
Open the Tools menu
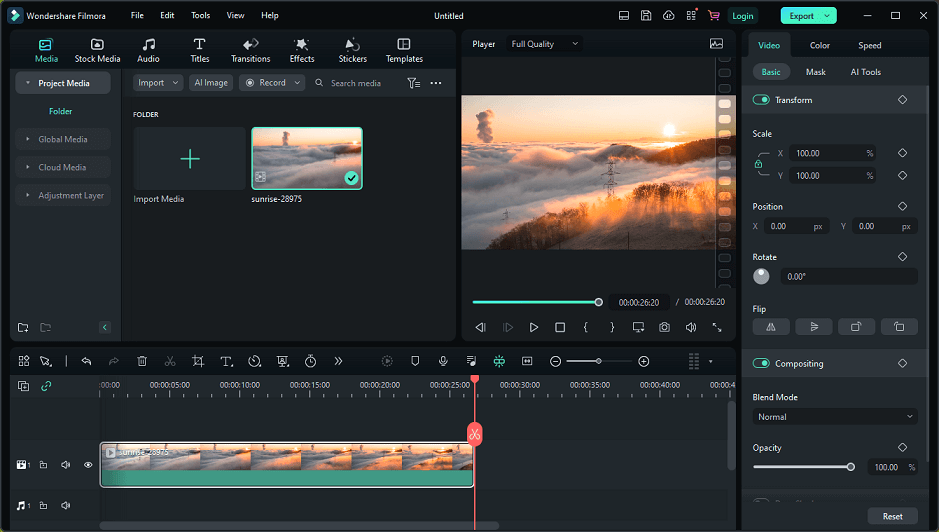(201, 16)
